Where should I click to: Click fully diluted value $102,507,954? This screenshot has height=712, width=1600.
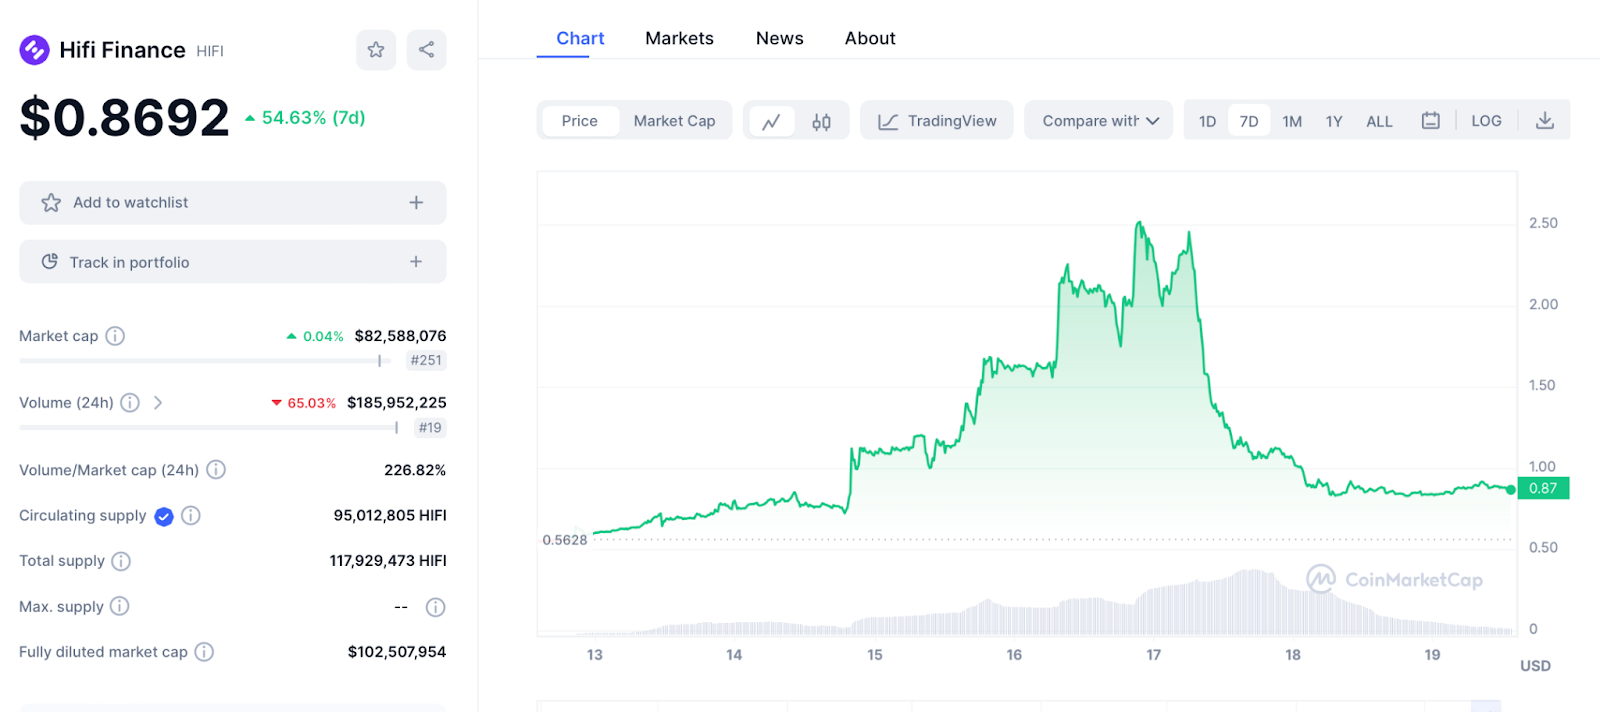[x=397, y=652]
